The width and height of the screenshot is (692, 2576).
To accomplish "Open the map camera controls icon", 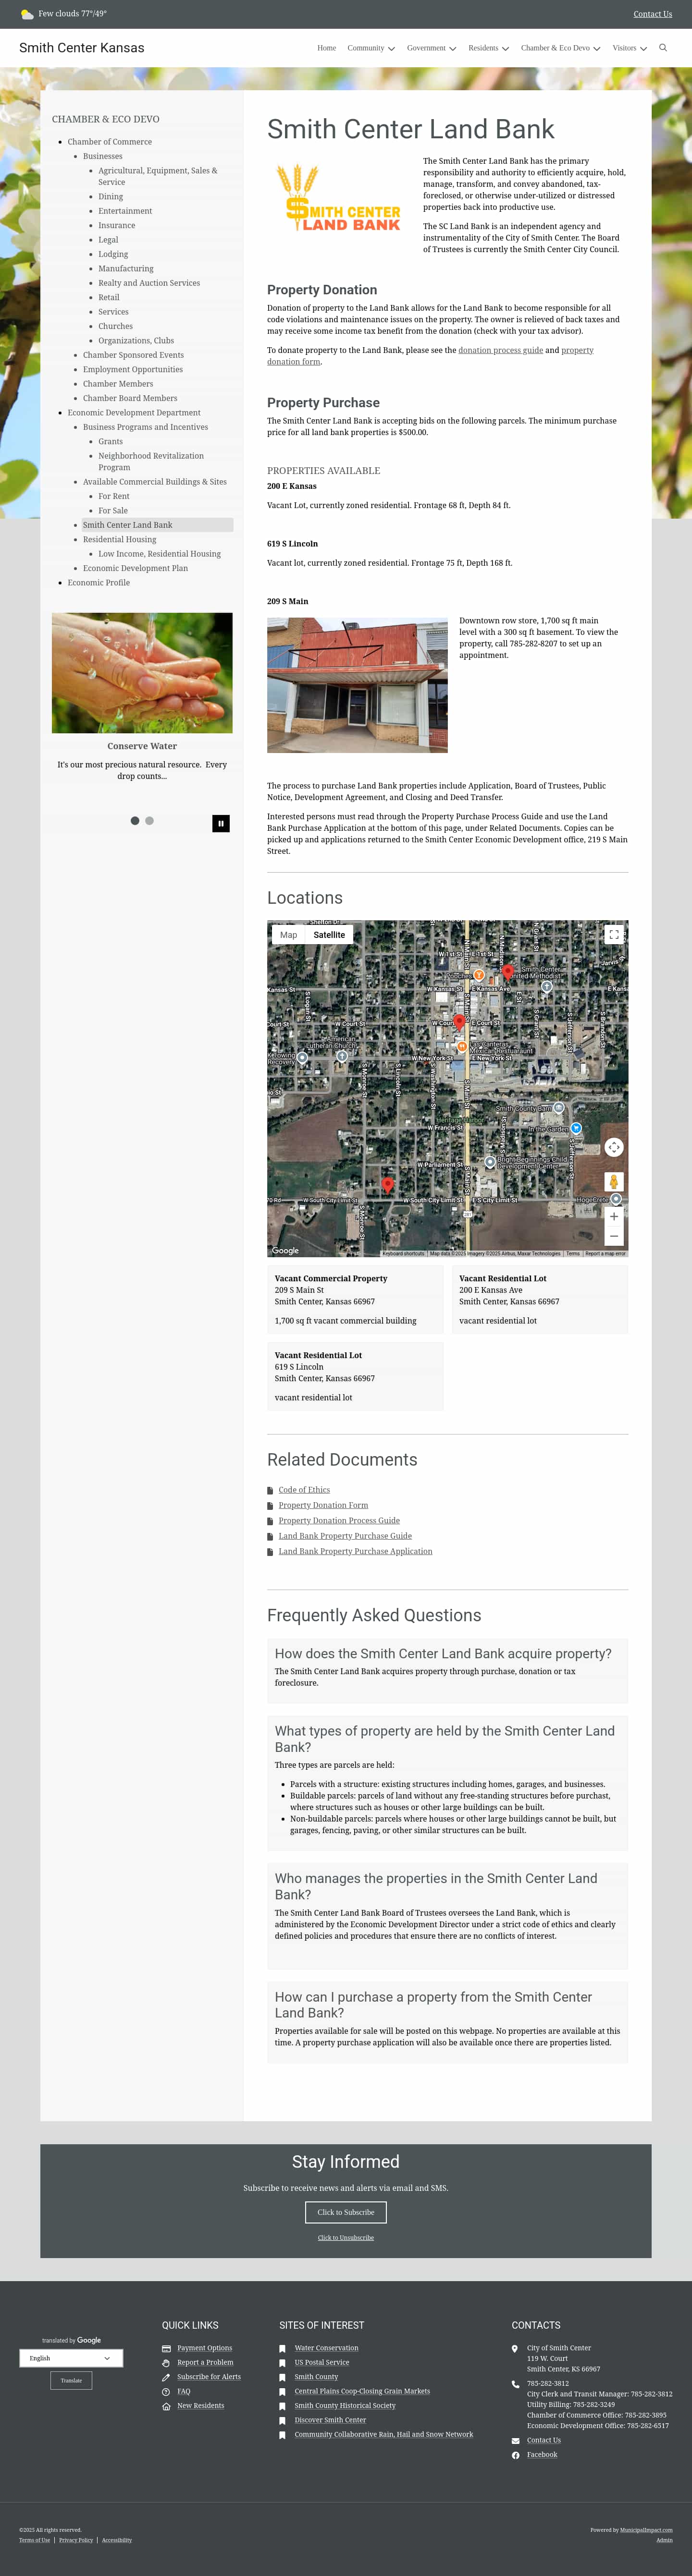I will pos(614,1147).
